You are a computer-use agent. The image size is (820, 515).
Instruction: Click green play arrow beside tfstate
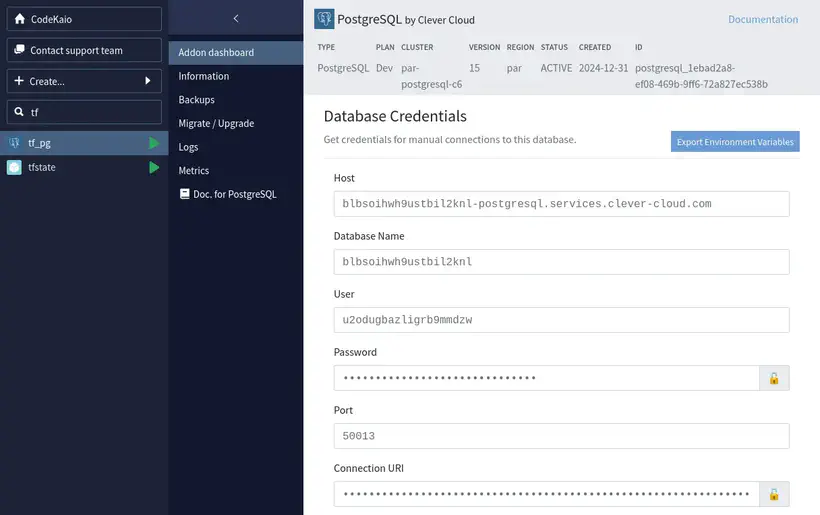pos(154,167)
